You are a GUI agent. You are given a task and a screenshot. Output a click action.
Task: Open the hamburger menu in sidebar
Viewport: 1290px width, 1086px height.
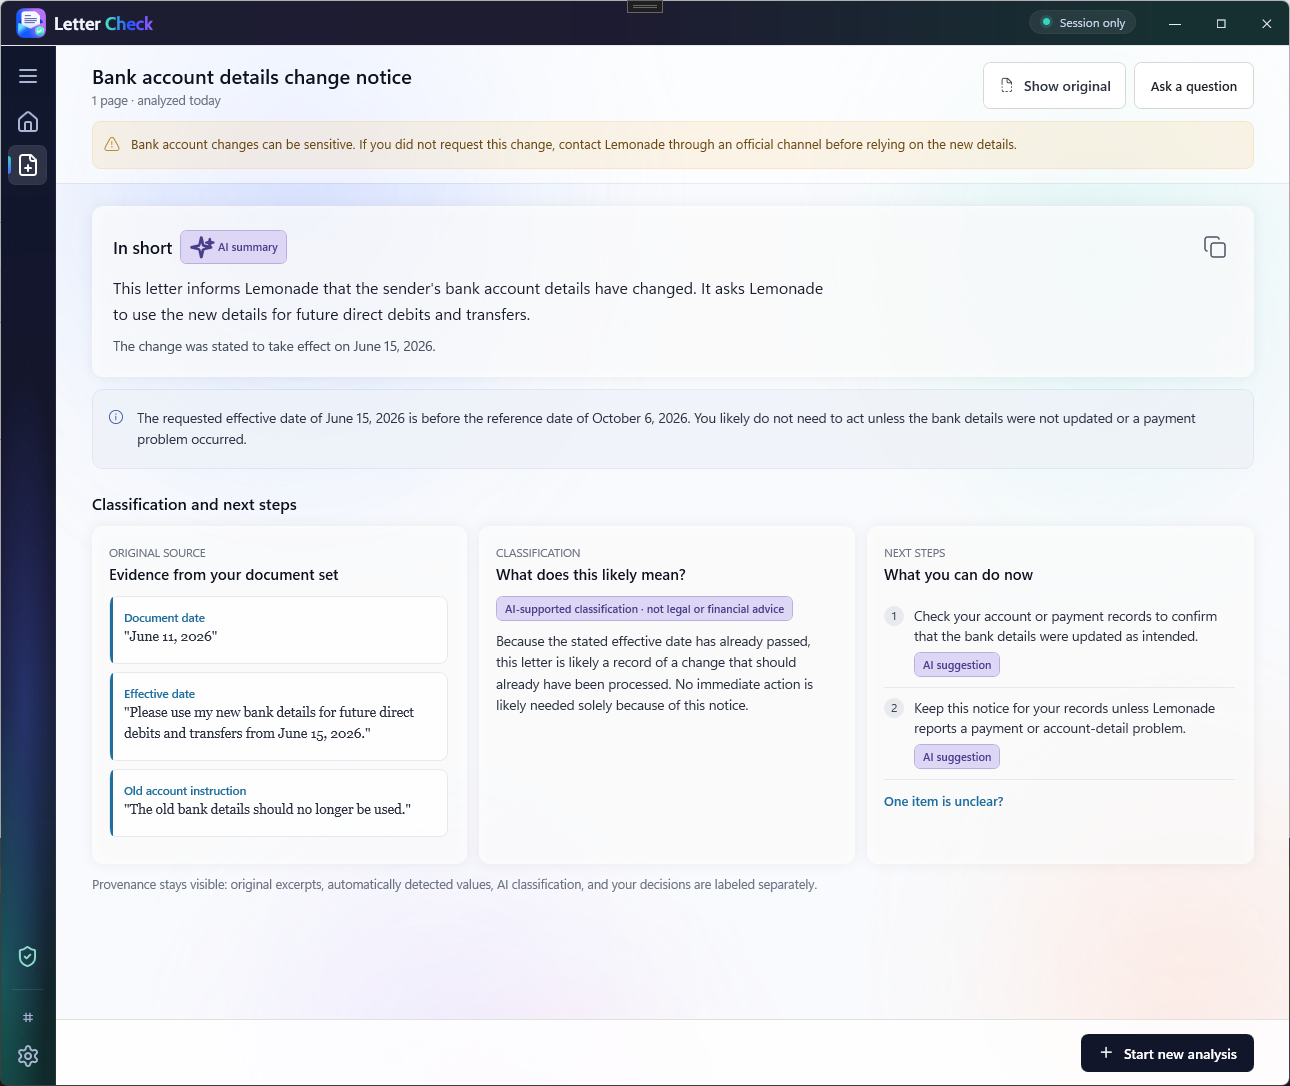point(28,76)
